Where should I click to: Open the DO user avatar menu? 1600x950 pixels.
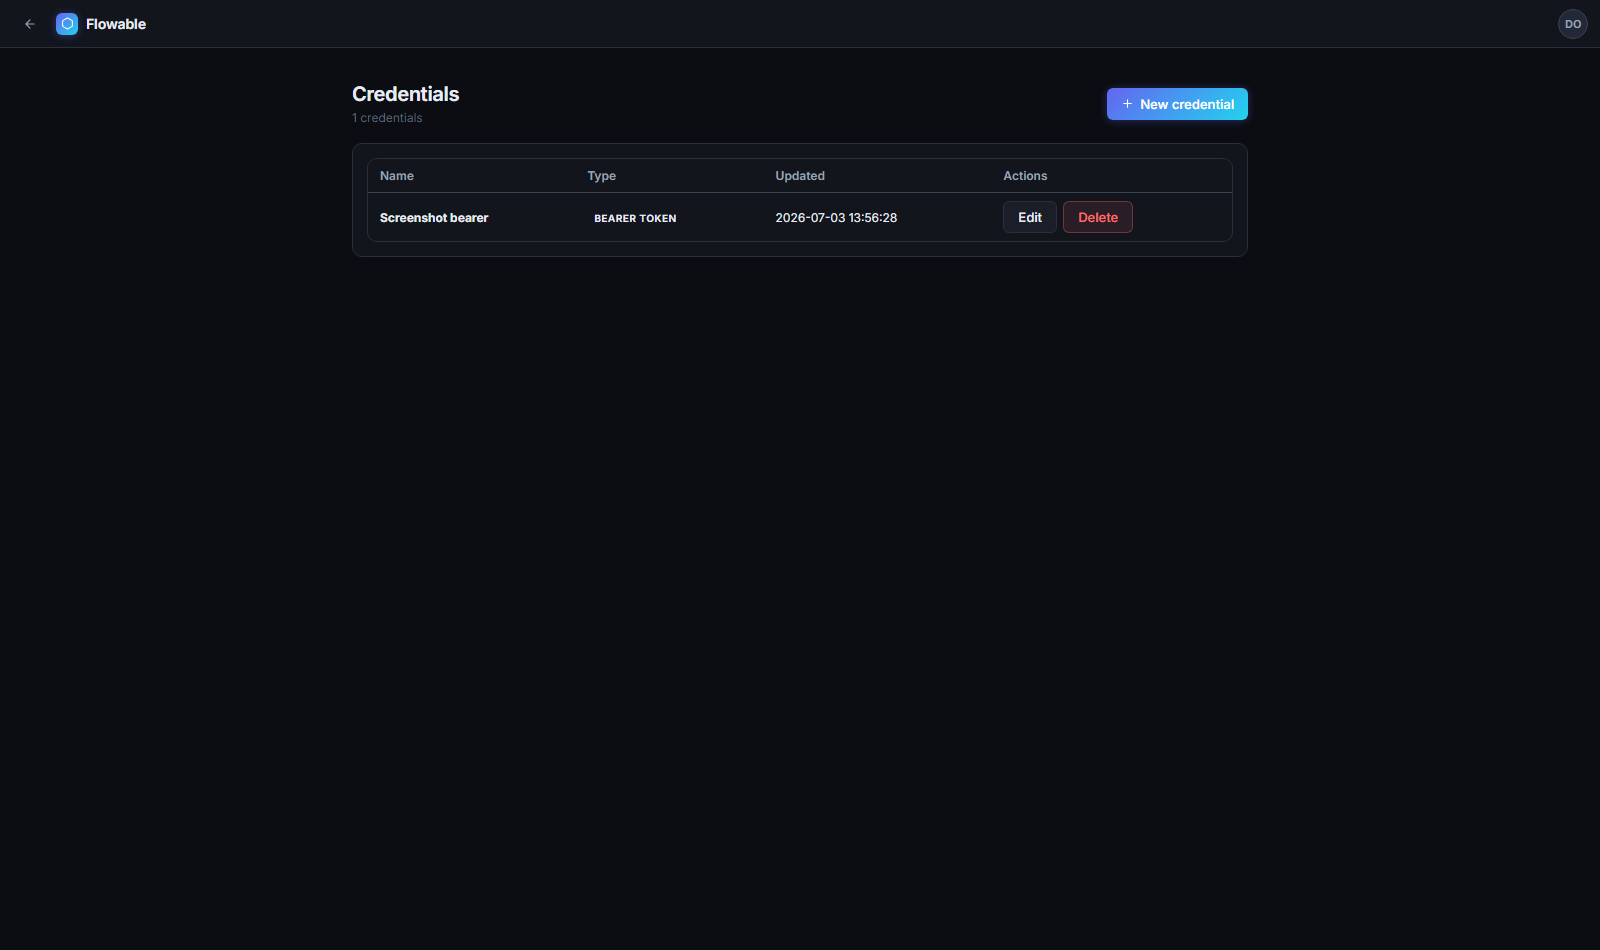1573,24
